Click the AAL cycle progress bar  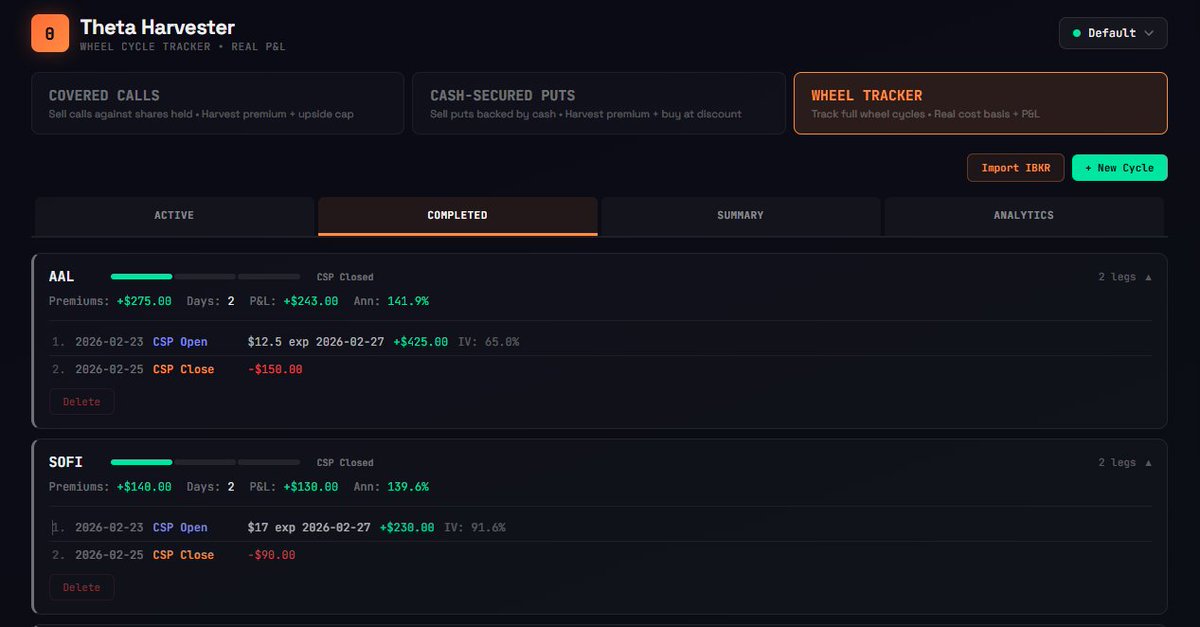[205, 277]
